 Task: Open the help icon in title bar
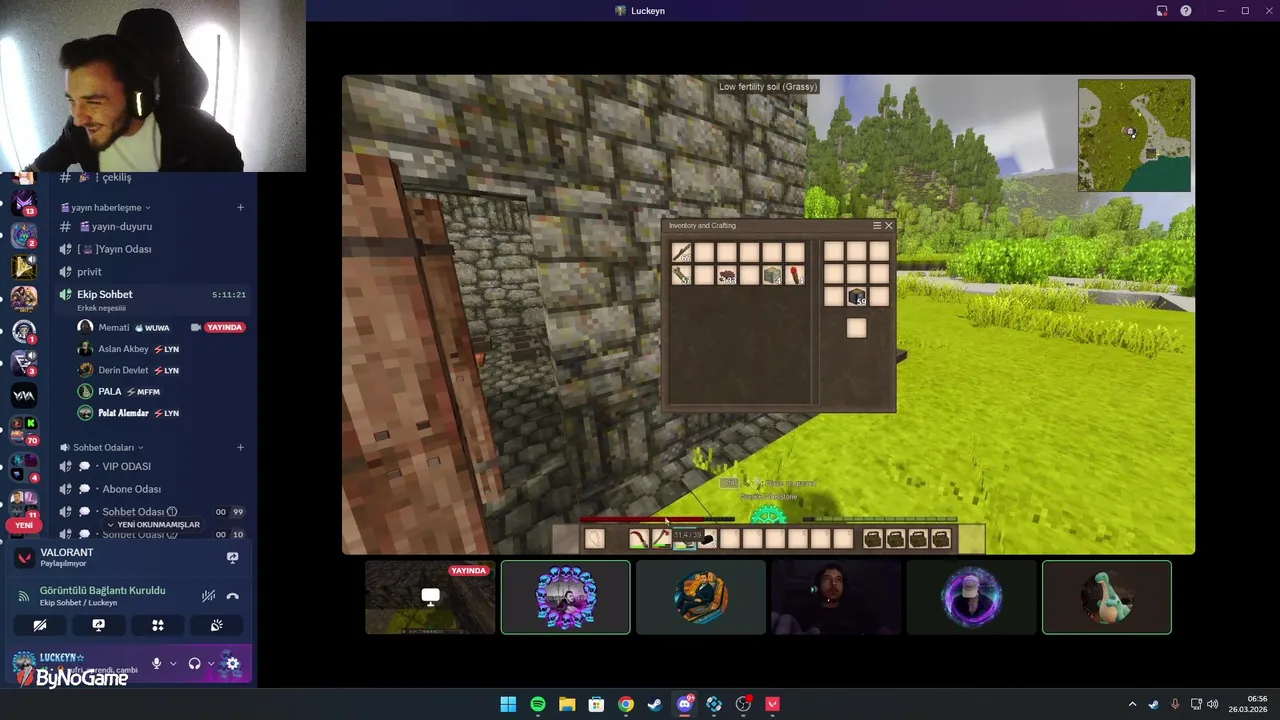pos(1186,11)
